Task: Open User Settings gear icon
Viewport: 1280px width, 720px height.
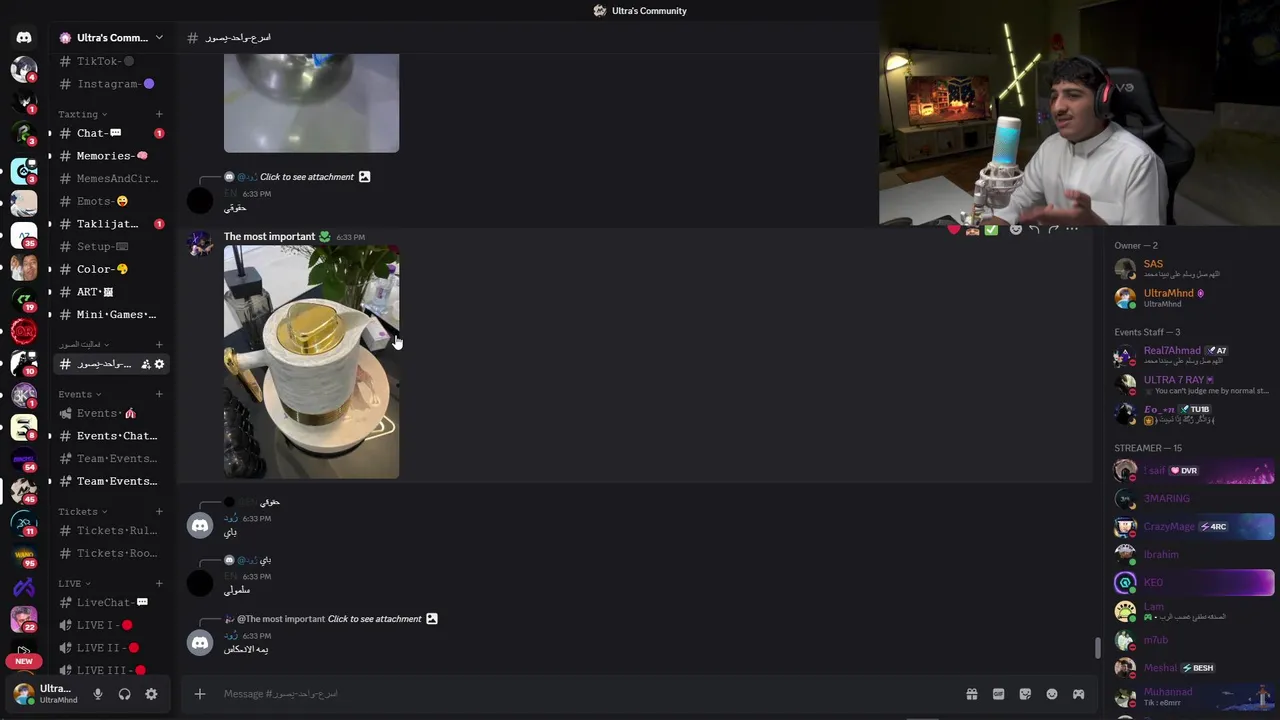Action: click(151, 694)
